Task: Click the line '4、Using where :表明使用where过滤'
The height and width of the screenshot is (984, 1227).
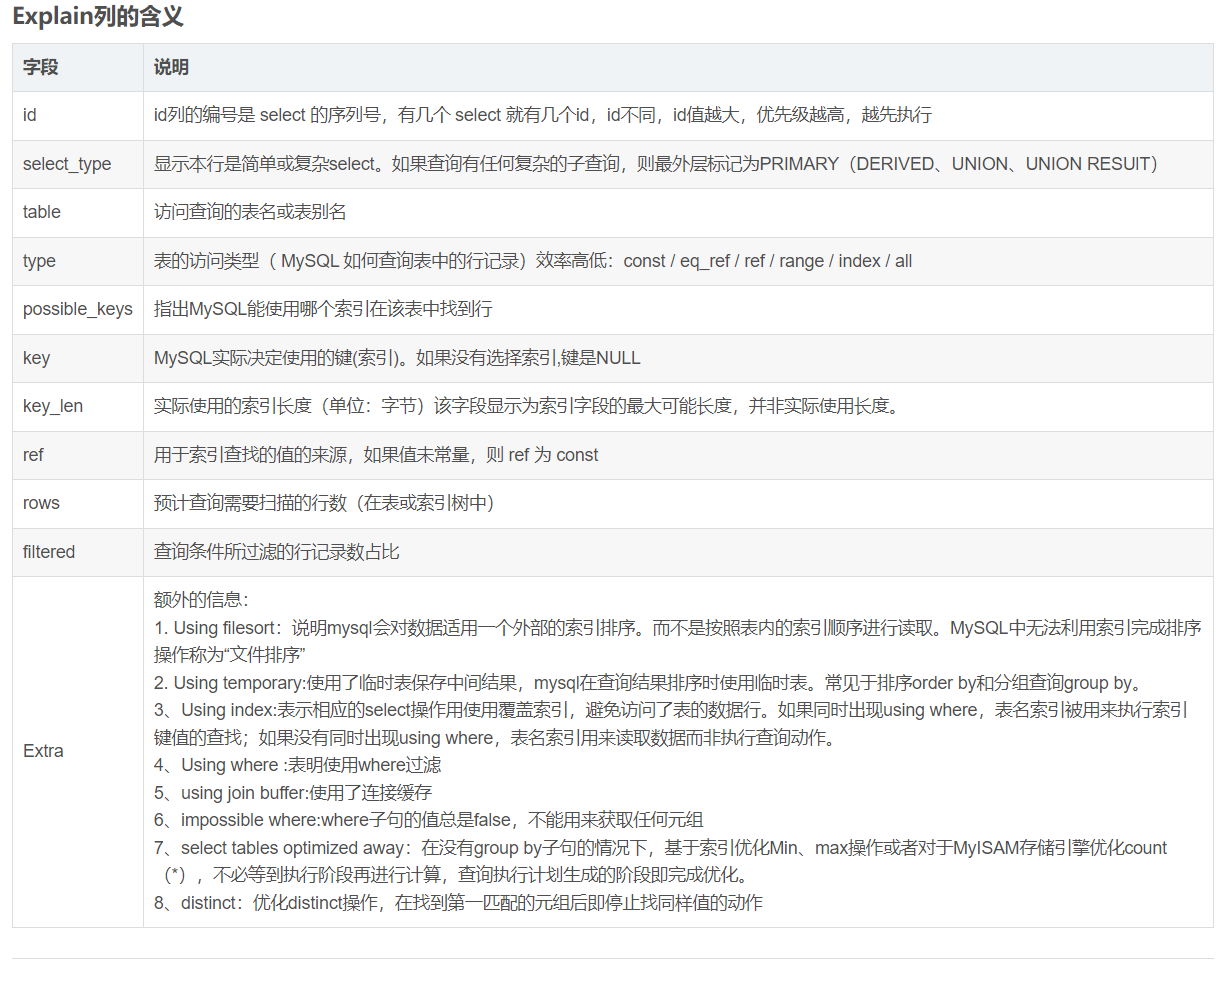Action: [x=297, y=765]
